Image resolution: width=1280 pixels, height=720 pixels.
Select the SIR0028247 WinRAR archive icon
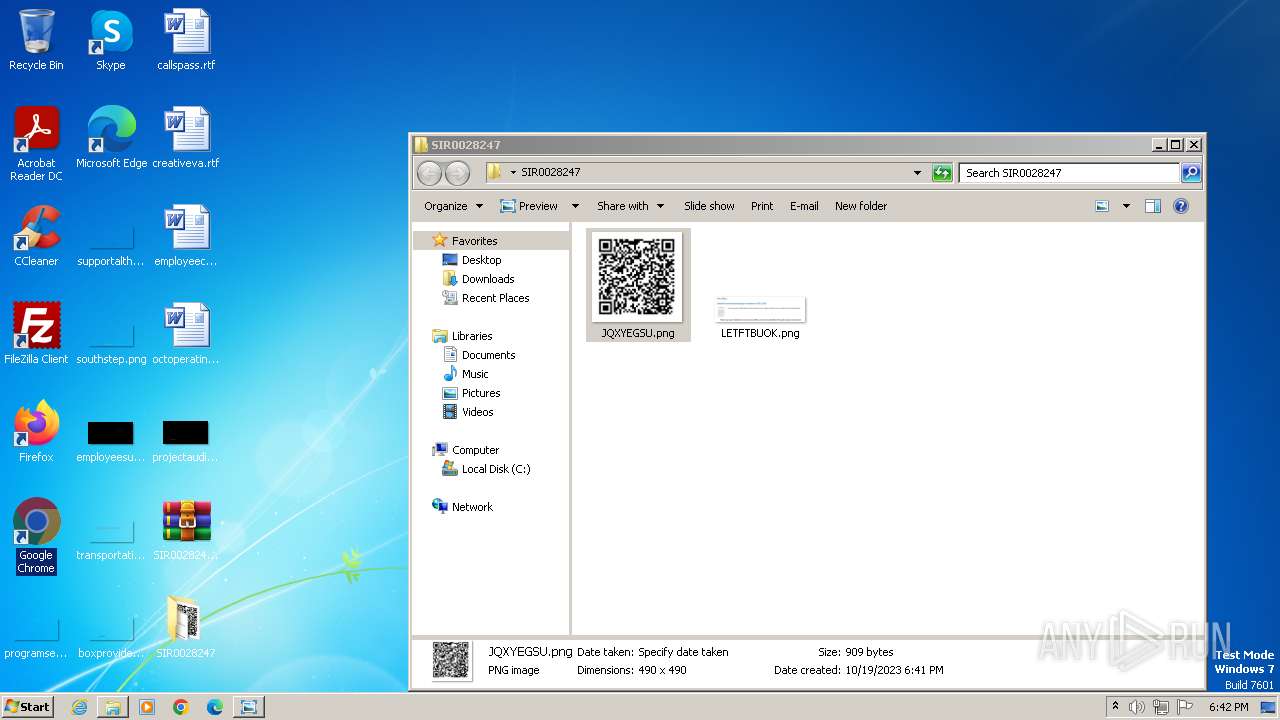click(x=186, y=529)
